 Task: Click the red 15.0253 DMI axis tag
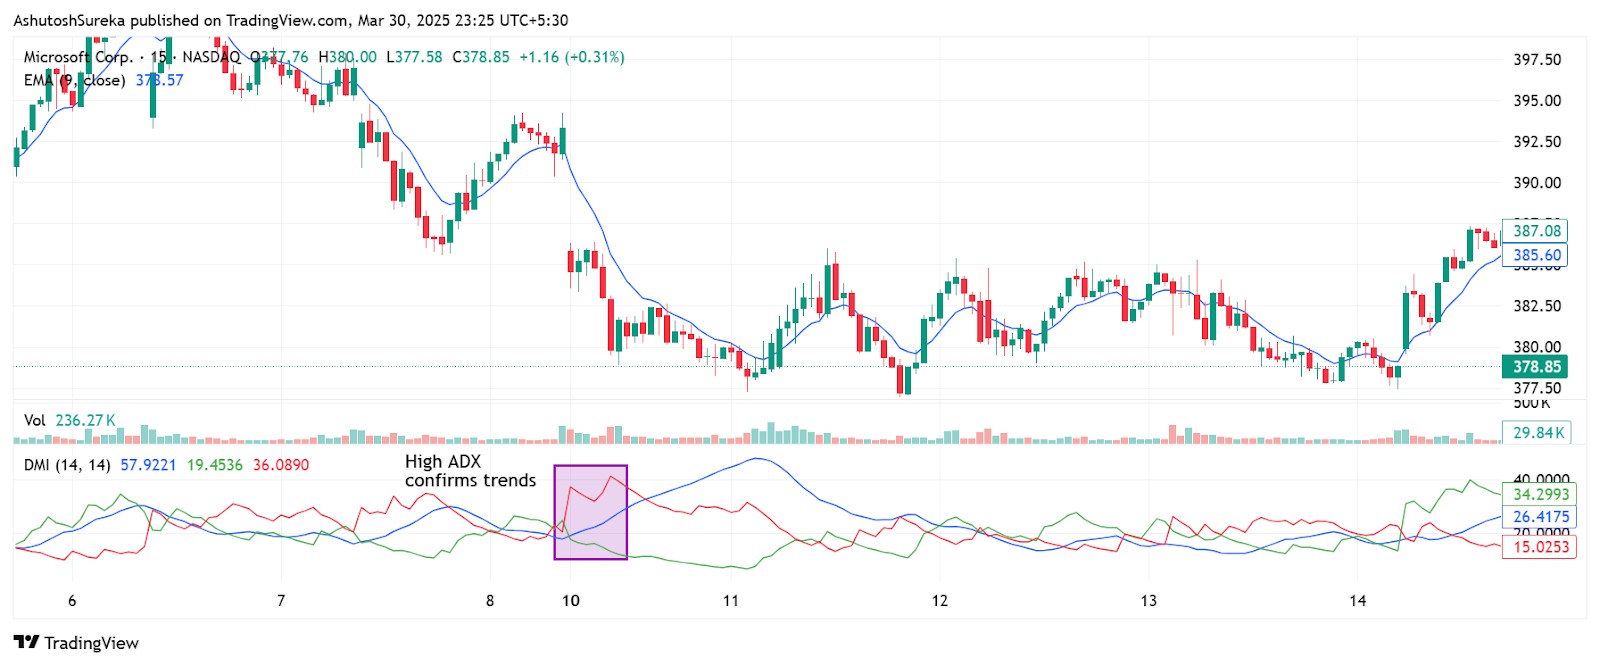[1540, 547]
